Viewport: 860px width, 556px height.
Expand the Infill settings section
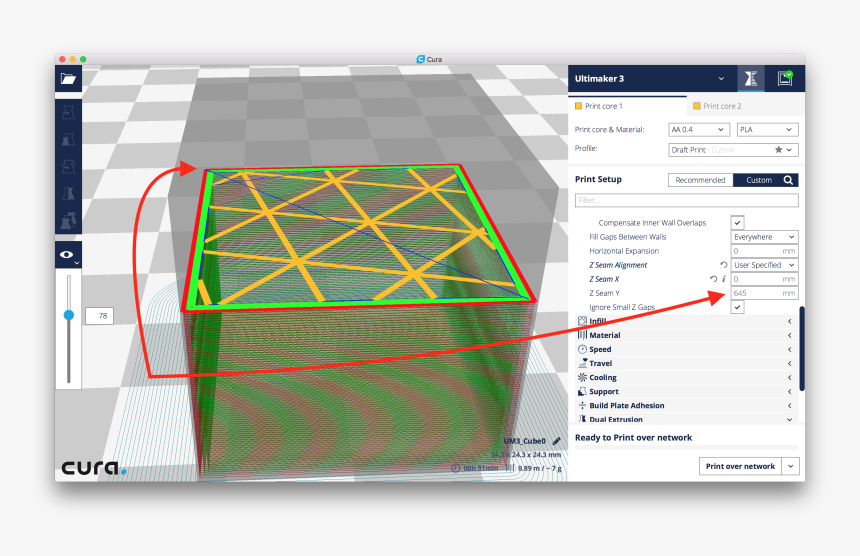(789, 321)
